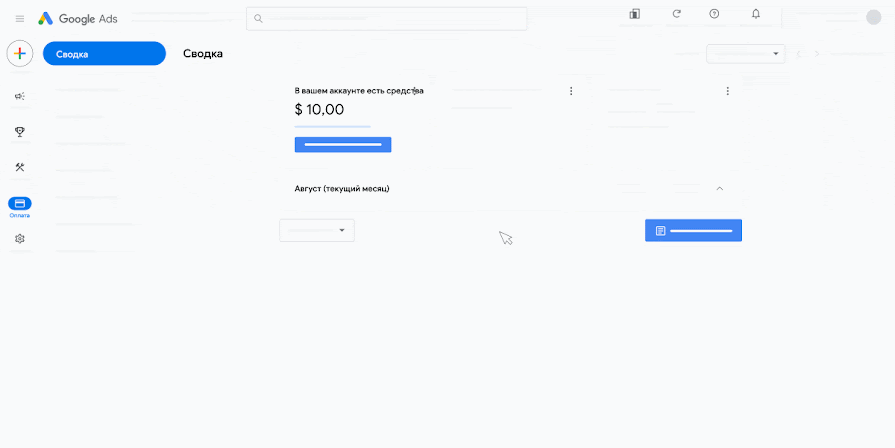Click the blue button under $ 10,00
895x448 pixels.
(x=343, y=145)
